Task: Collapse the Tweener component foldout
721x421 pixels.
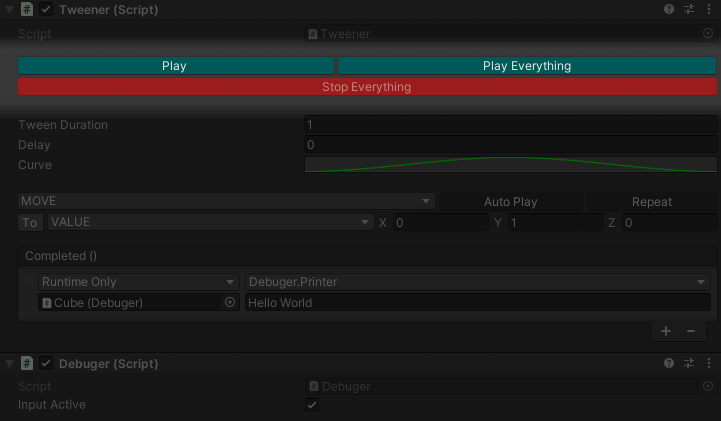Action: click(x=9, y=9)
